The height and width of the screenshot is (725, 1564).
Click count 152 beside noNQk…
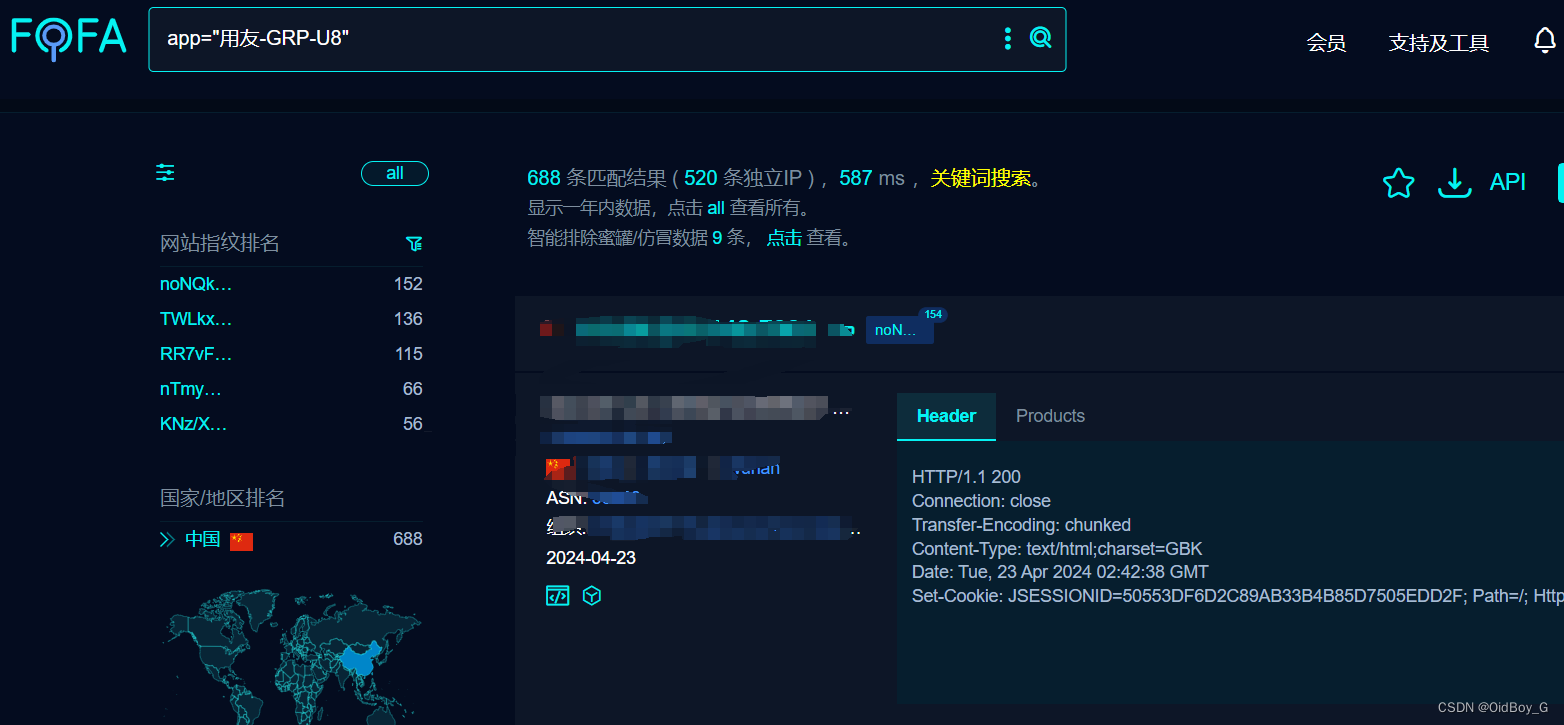(408, 284)
